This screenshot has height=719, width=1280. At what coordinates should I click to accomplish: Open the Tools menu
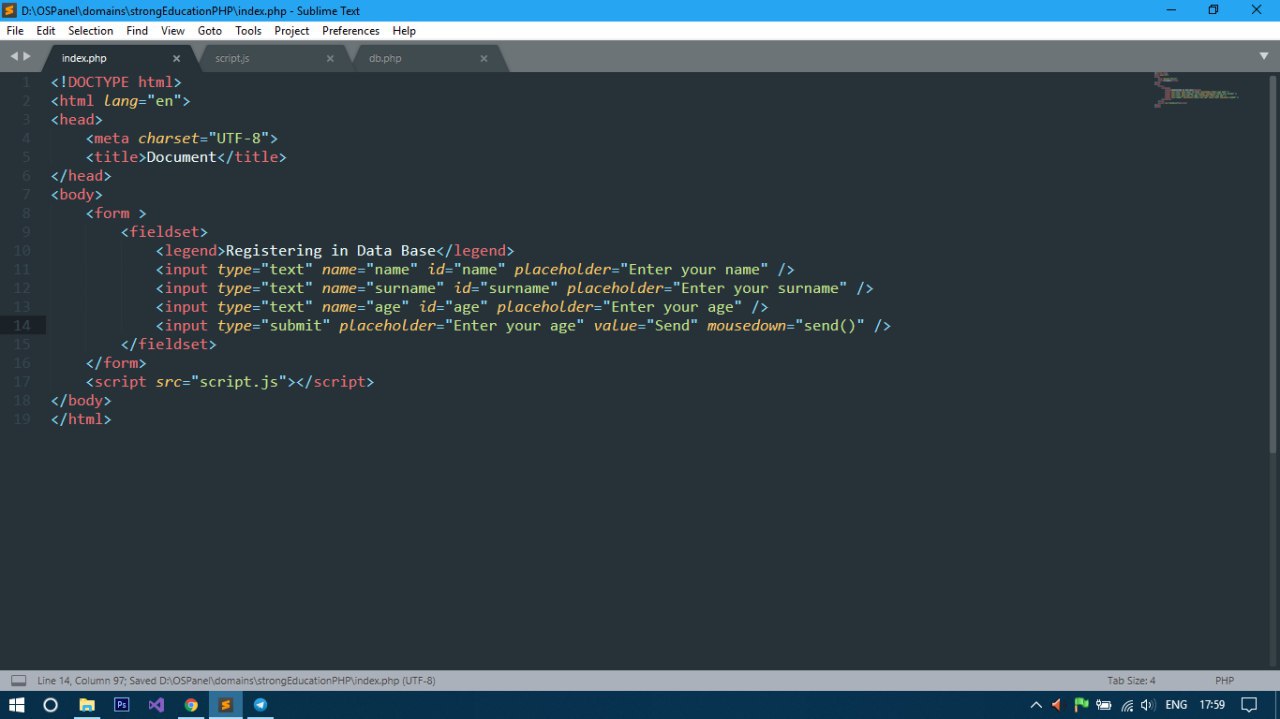248,31
